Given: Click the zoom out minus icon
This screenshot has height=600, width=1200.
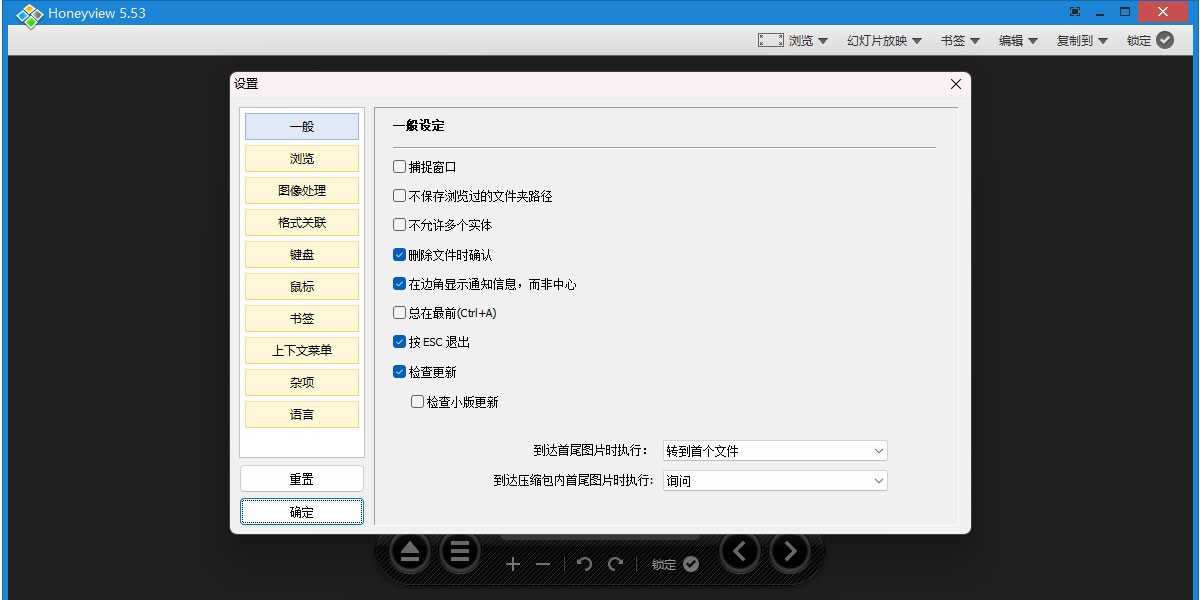Looking at the screenshot, I should click(x=543, y=564).
